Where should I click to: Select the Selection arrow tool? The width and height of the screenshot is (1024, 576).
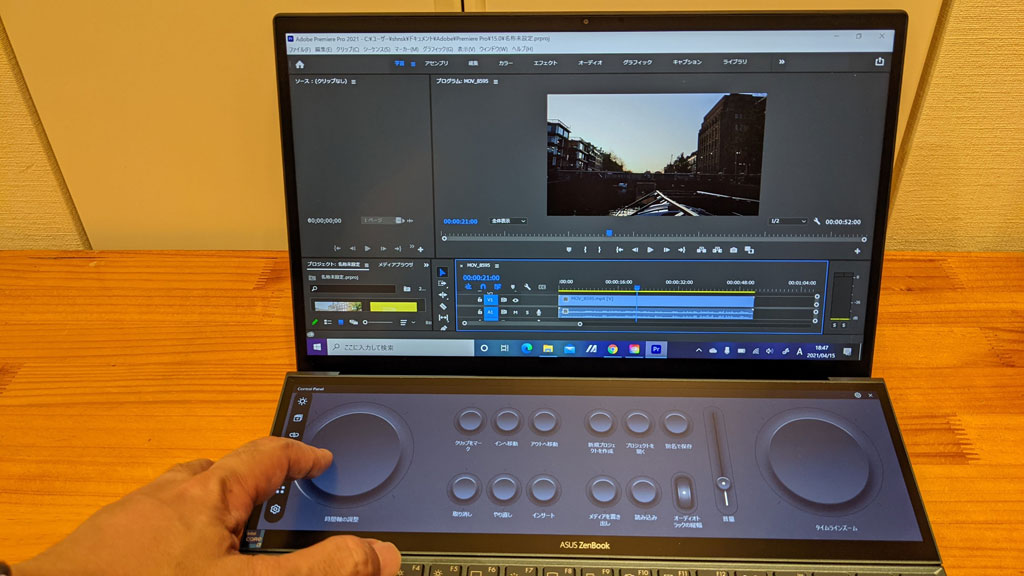[x=442, y=272]
